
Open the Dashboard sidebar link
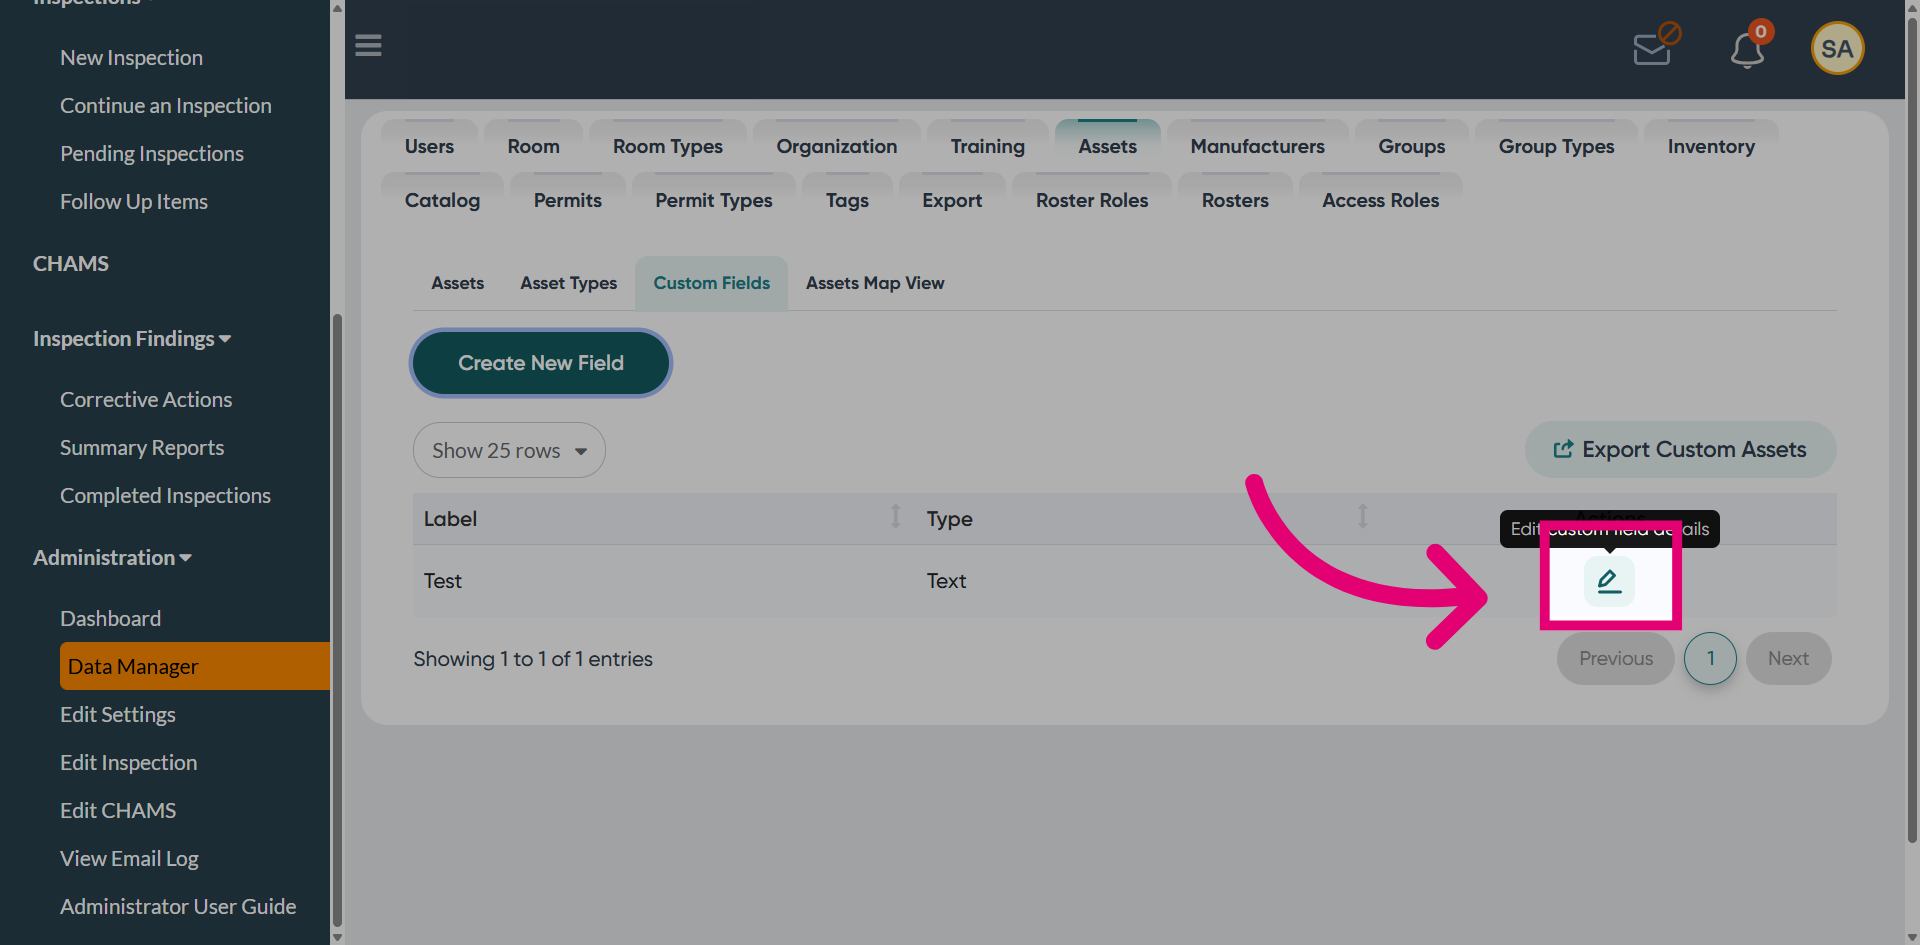[x=110, y=619]
